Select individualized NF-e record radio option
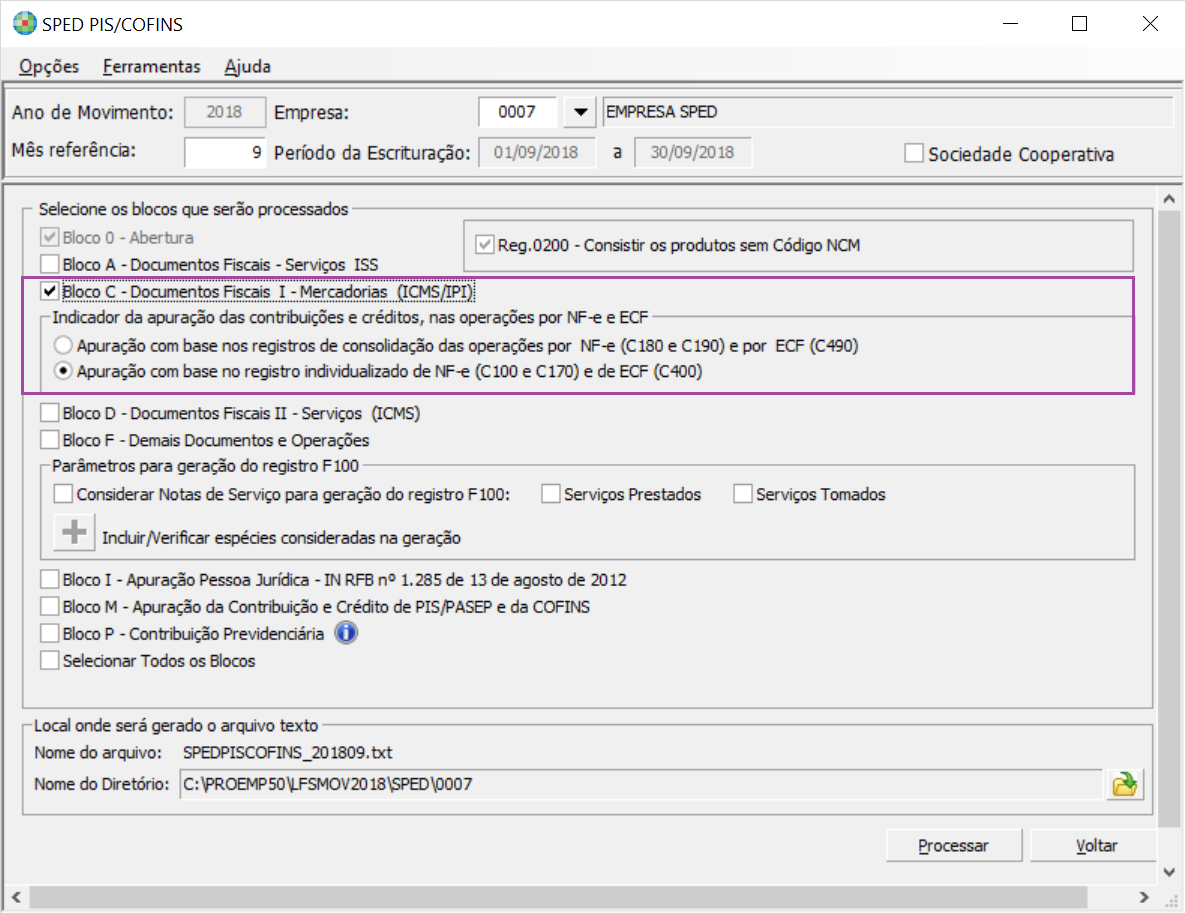 point(64,372)
